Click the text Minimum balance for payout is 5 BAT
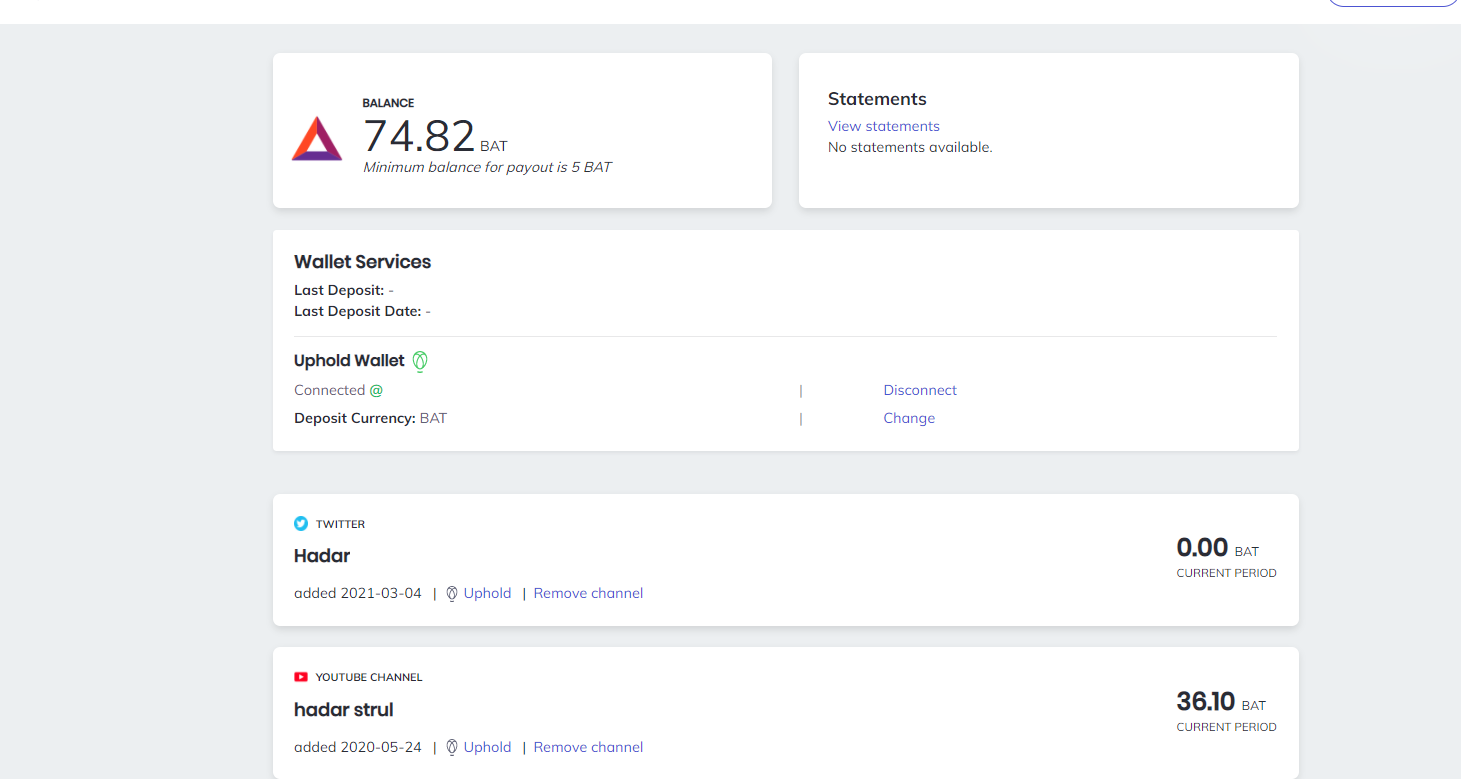This screenshot has width=1461, height=779. (487, 167)
